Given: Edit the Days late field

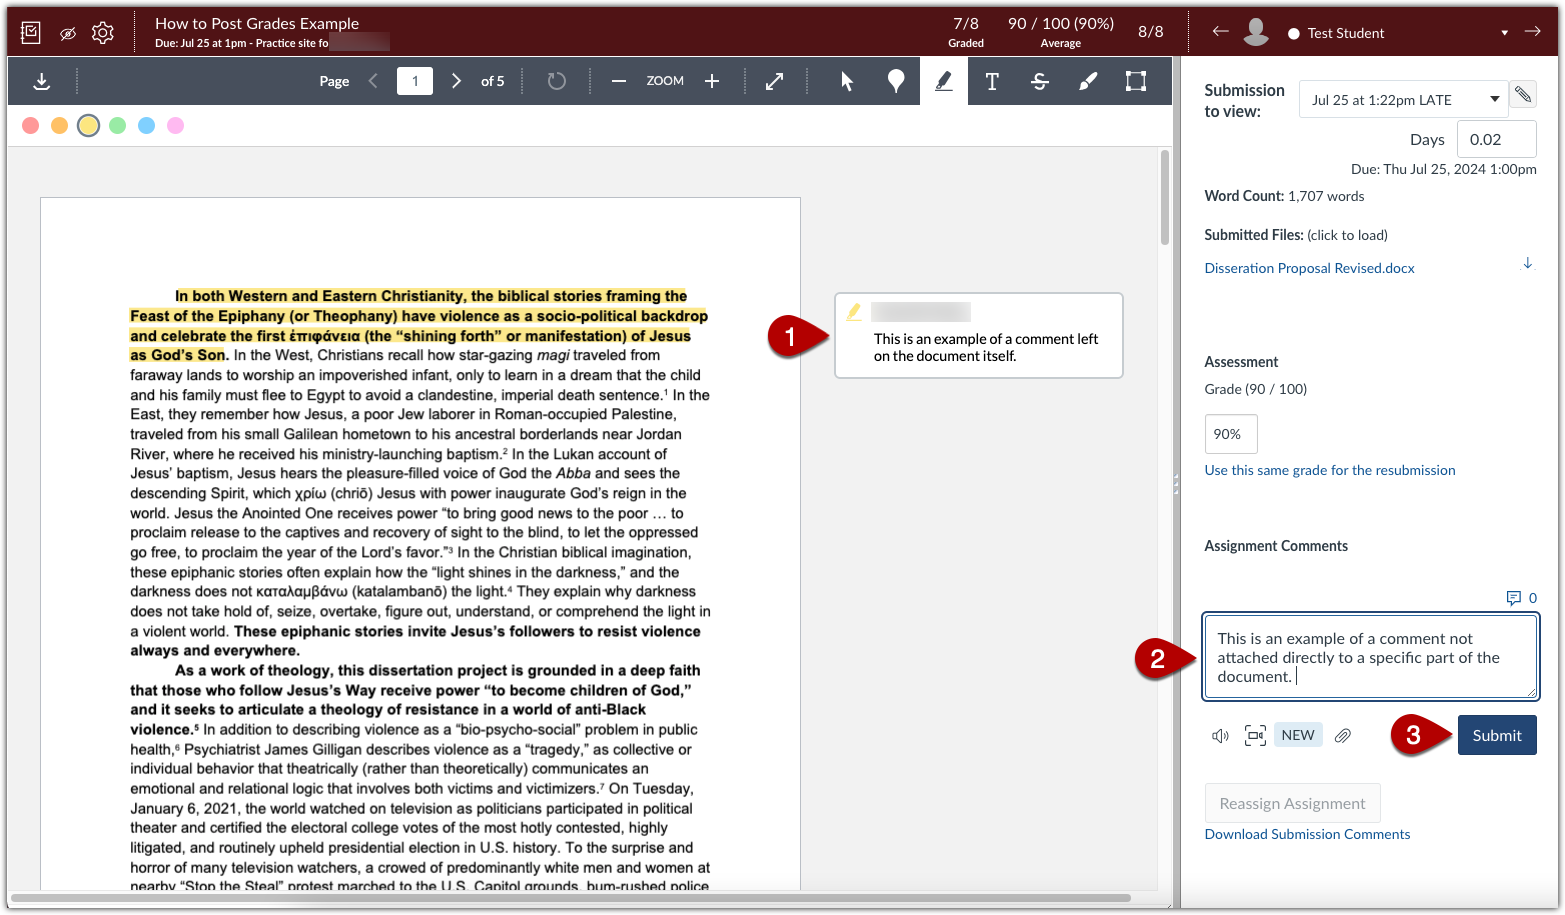Looking at the screenshot, I should 1496,139.
